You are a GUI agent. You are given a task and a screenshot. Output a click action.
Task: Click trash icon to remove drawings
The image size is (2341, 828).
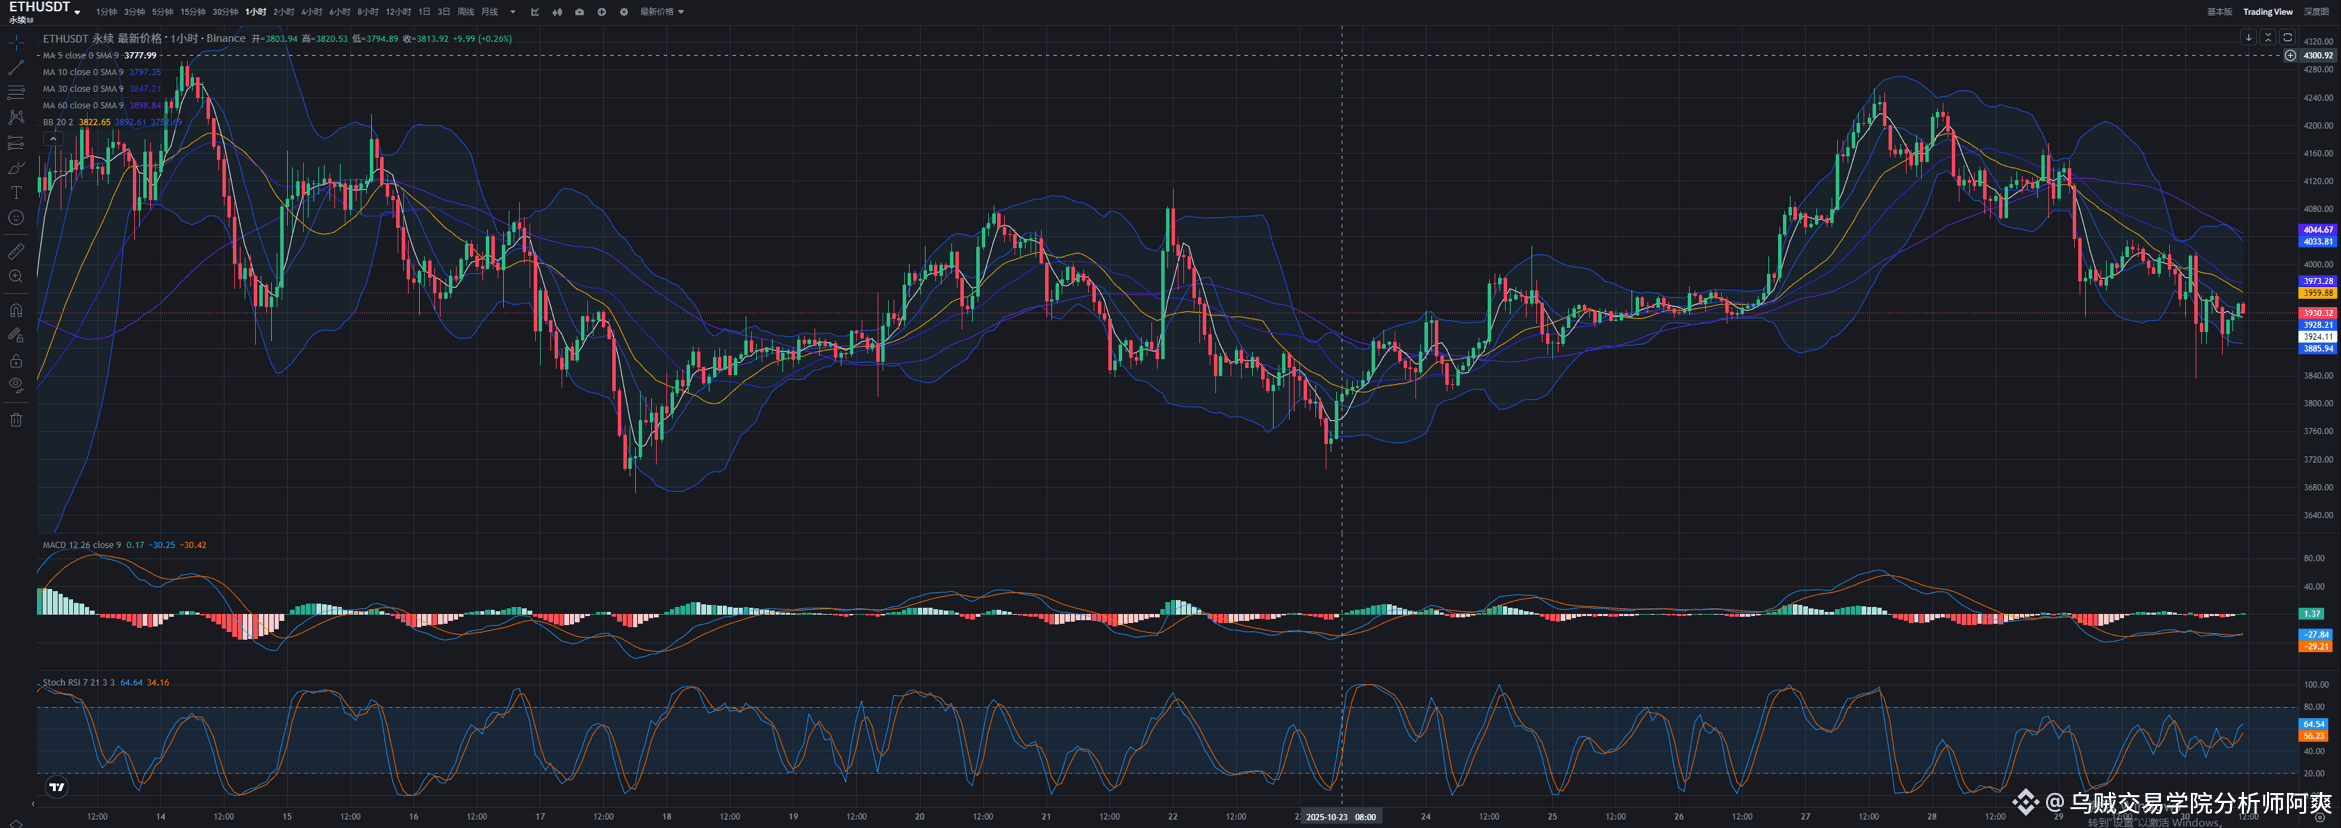[16, 419]
